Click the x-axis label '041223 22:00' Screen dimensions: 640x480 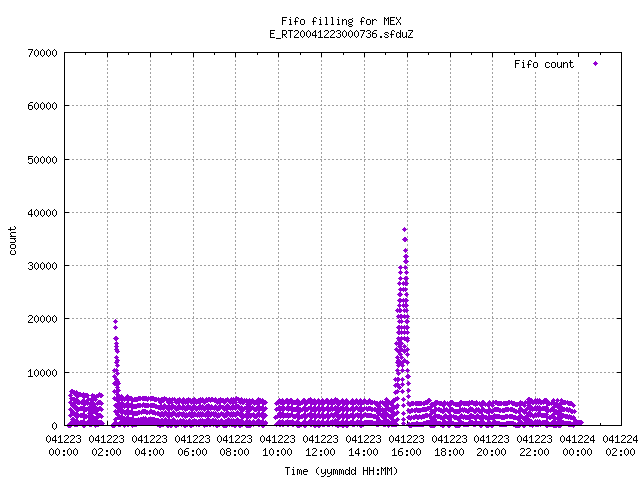[x=534, y=446]
